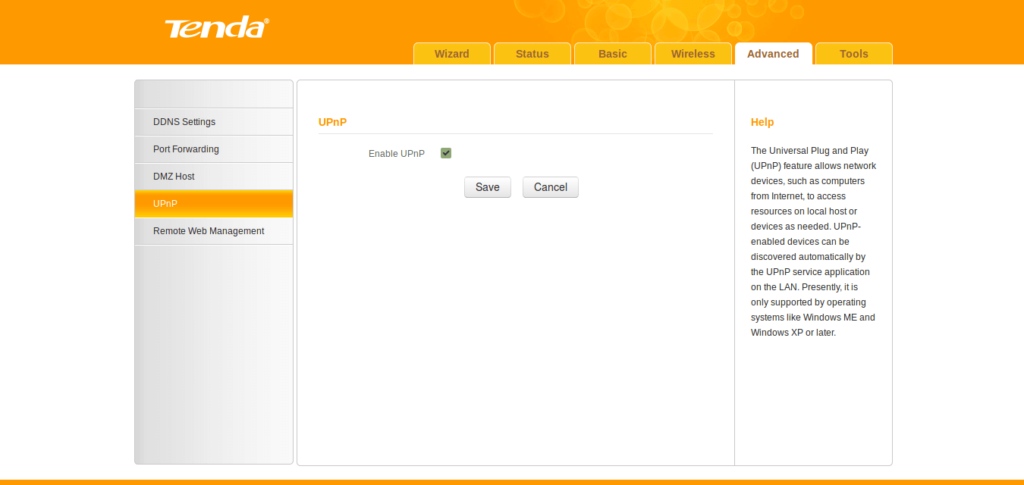Click the Cancel button
The image size is (1024, 485).
(550, 187)
